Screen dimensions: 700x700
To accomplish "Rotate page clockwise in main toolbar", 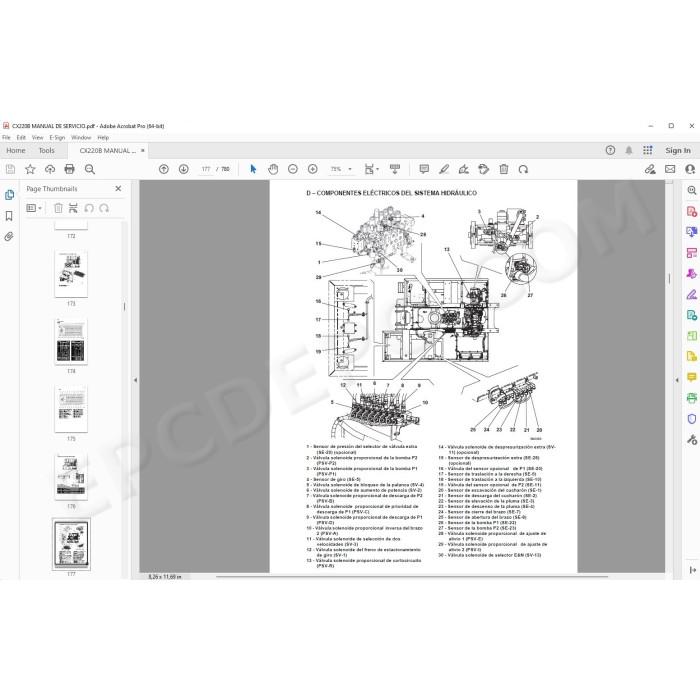I will pyautogui.click(x=523, y=169).
